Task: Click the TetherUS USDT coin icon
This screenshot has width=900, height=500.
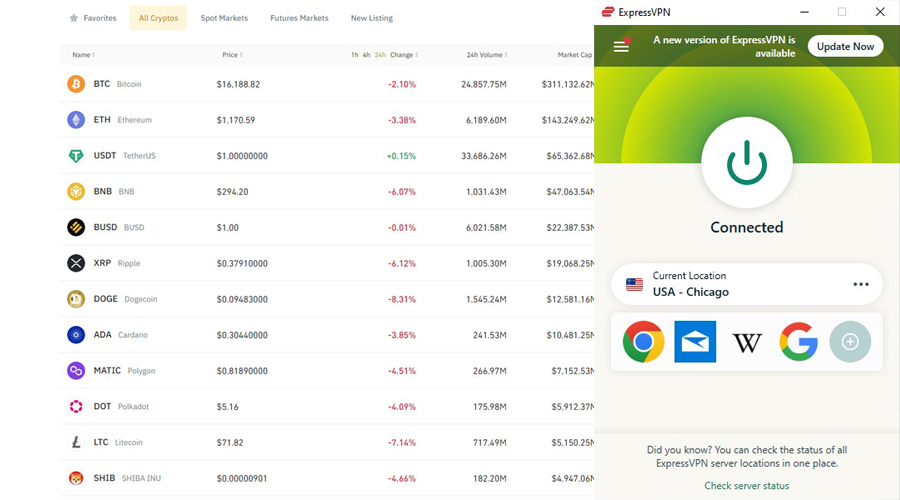Action: tap(76, 156)
